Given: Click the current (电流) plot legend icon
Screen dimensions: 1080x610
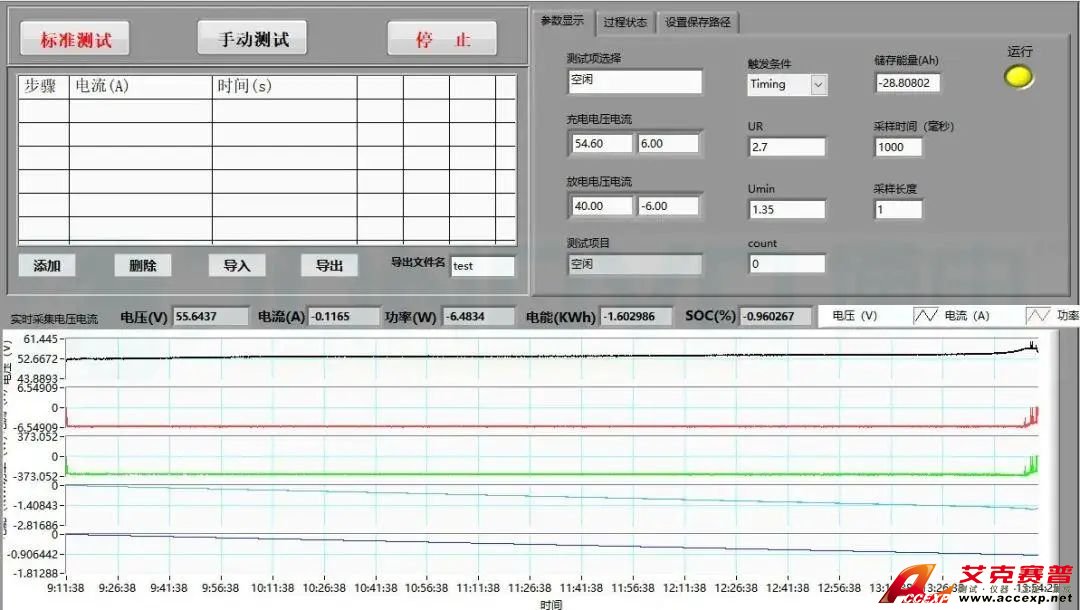Looking at the screenshot, I should tap(925, 315).
